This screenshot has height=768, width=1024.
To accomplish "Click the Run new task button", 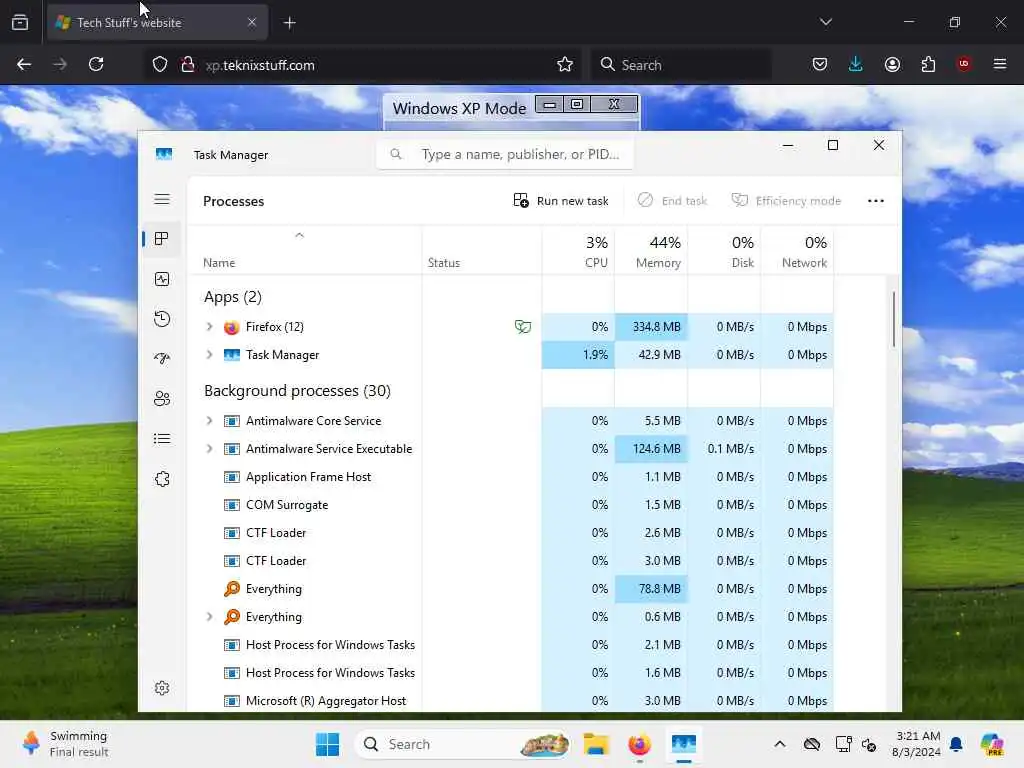I will coord(561,200).
